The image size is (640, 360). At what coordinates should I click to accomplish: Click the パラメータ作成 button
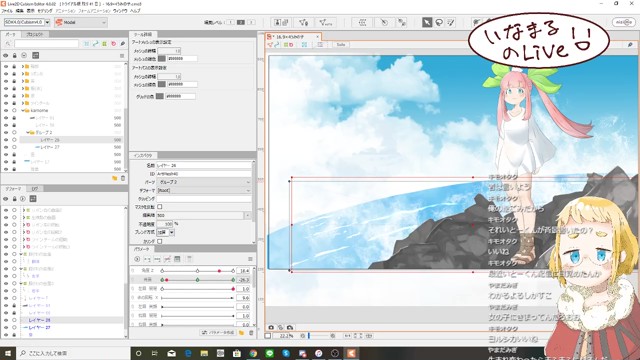click(218, 333)
